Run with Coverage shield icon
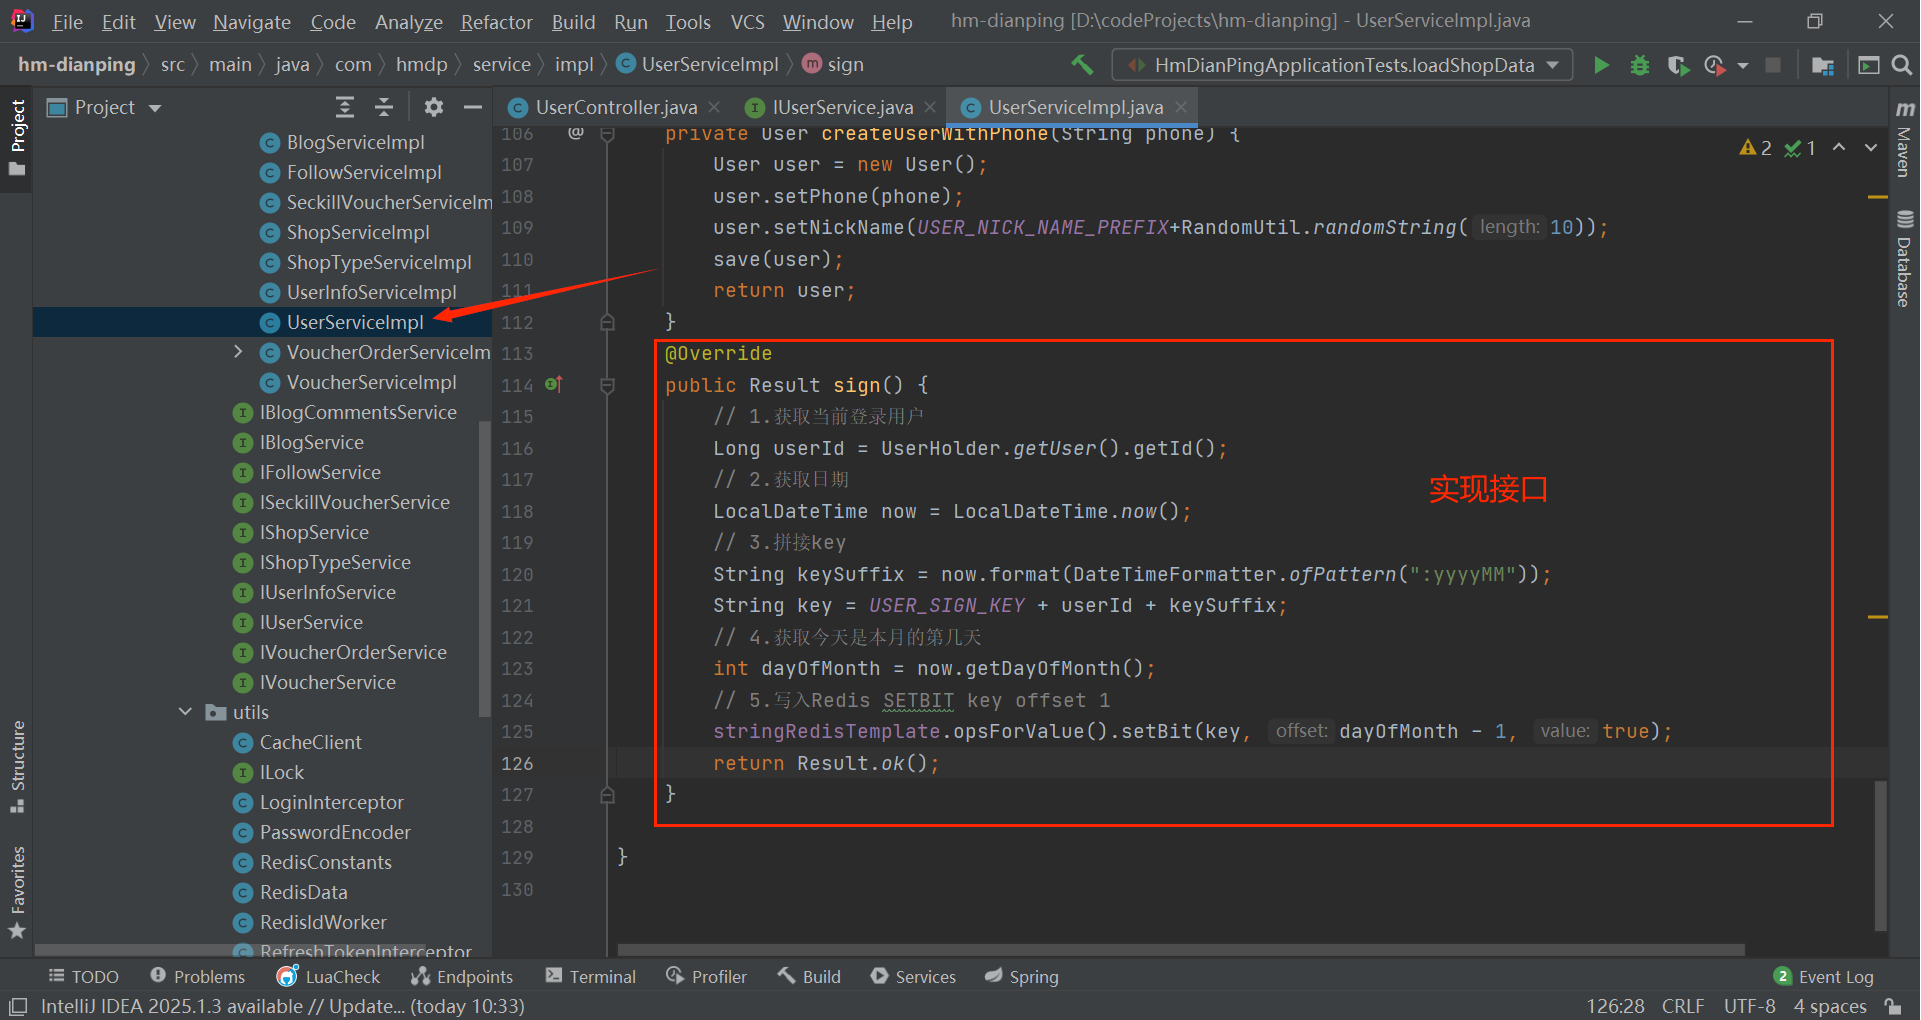1921x1020 pixels. 1678,65
